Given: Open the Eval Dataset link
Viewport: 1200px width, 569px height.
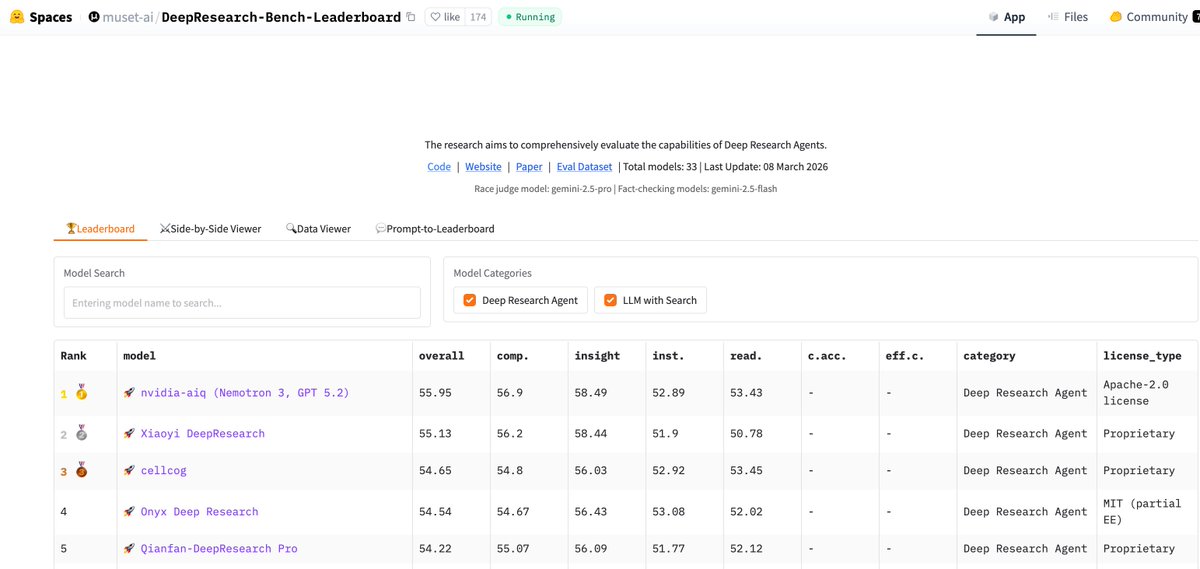Looking at the screenshot, I should tap(585, 167).
